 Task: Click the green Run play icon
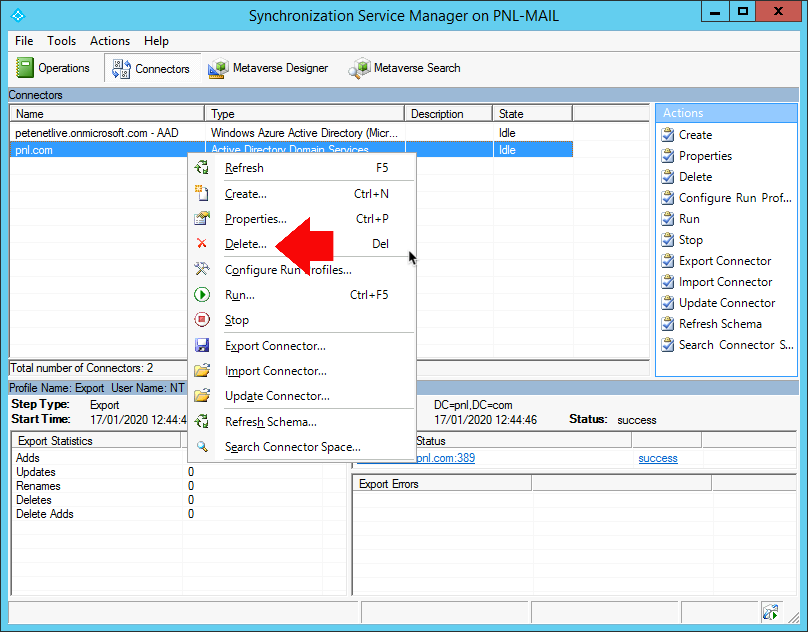pos(201,294)
